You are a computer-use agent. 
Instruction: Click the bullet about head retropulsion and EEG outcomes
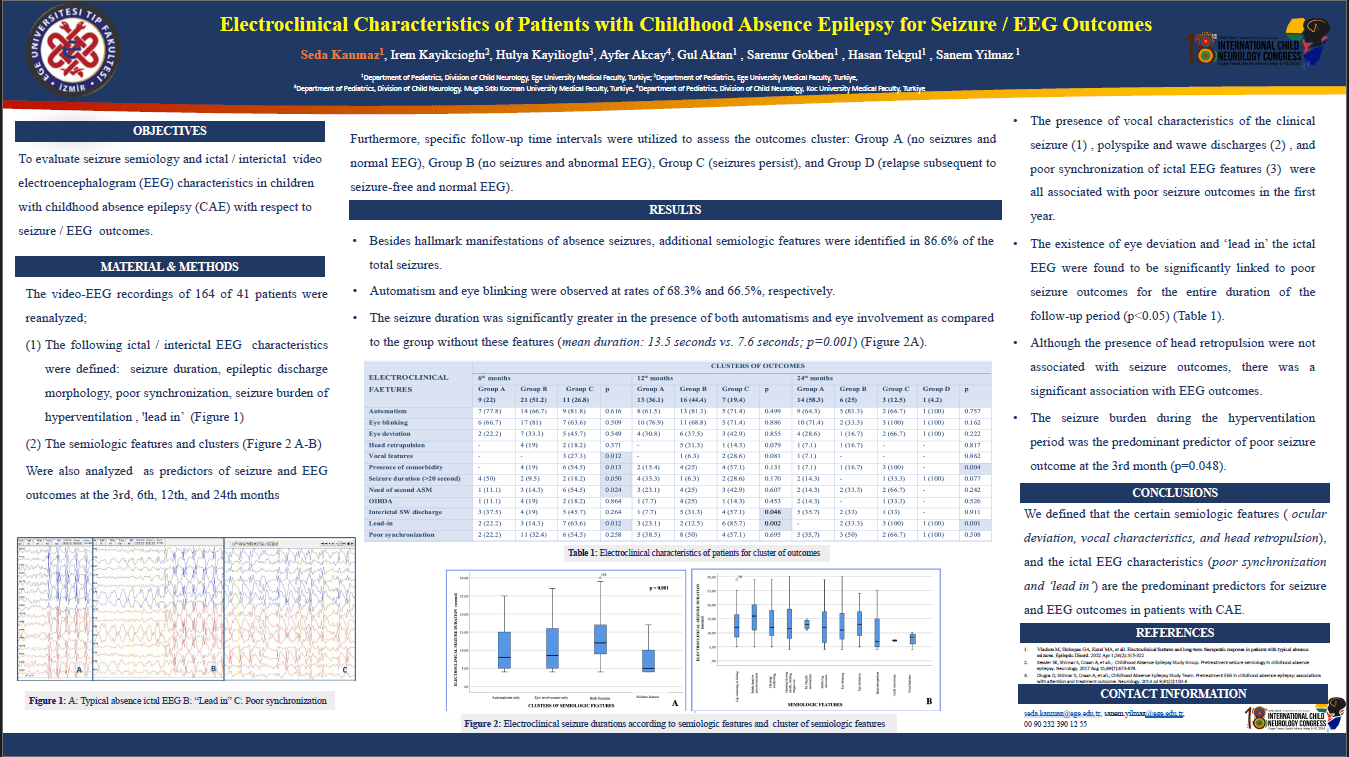[1173, 367]
